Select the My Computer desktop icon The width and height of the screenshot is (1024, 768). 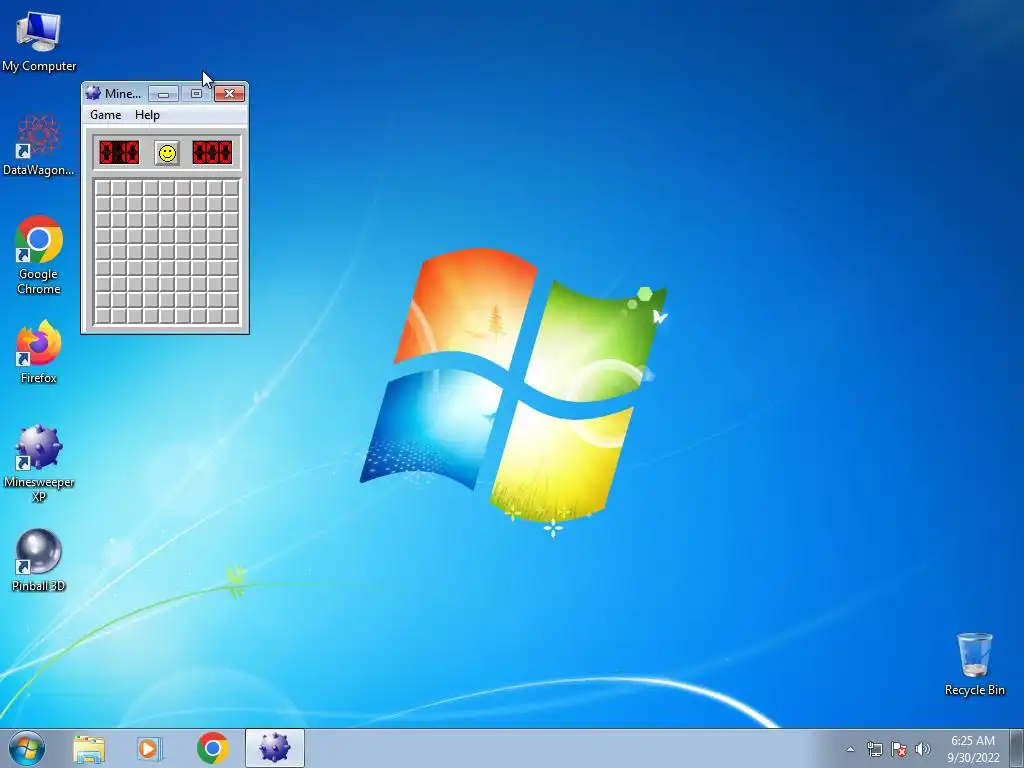tap(39, 41)
